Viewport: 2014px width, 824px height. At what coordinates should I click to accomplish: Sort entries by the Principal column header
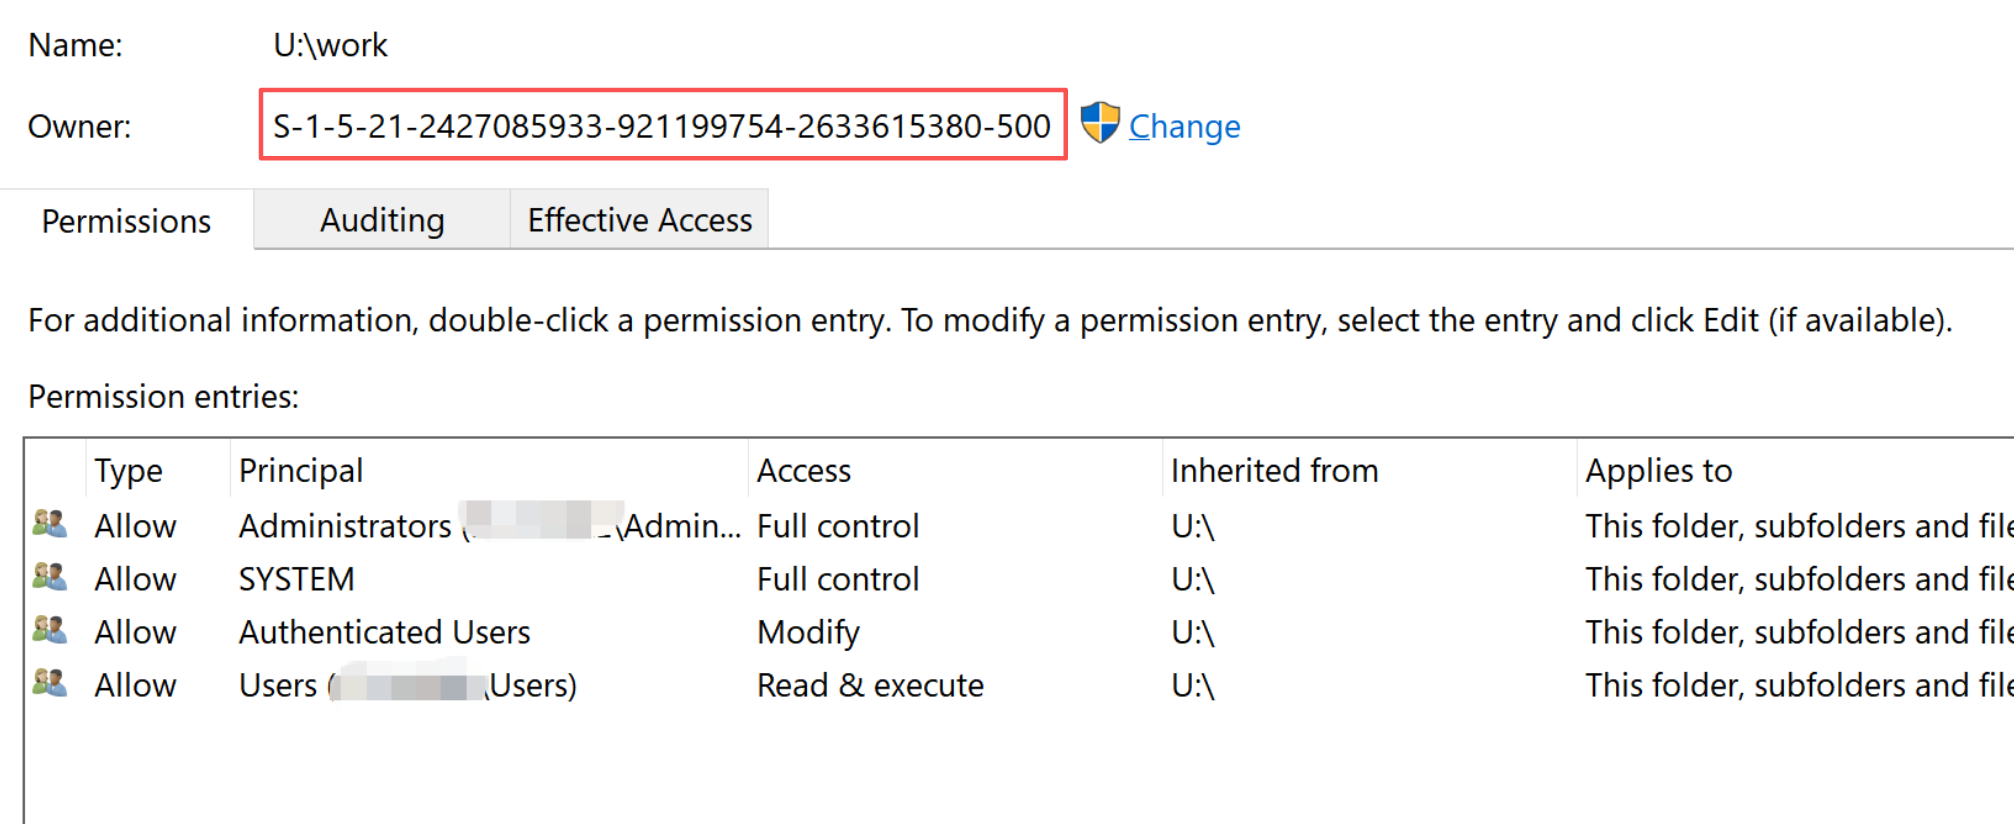(x=489, y=470)
